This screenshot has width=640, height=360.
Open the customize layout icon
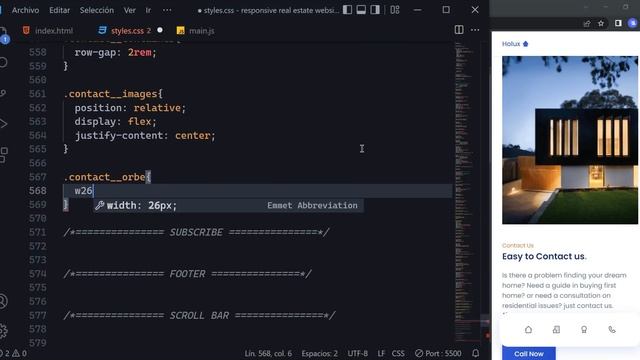coord(395,10)
